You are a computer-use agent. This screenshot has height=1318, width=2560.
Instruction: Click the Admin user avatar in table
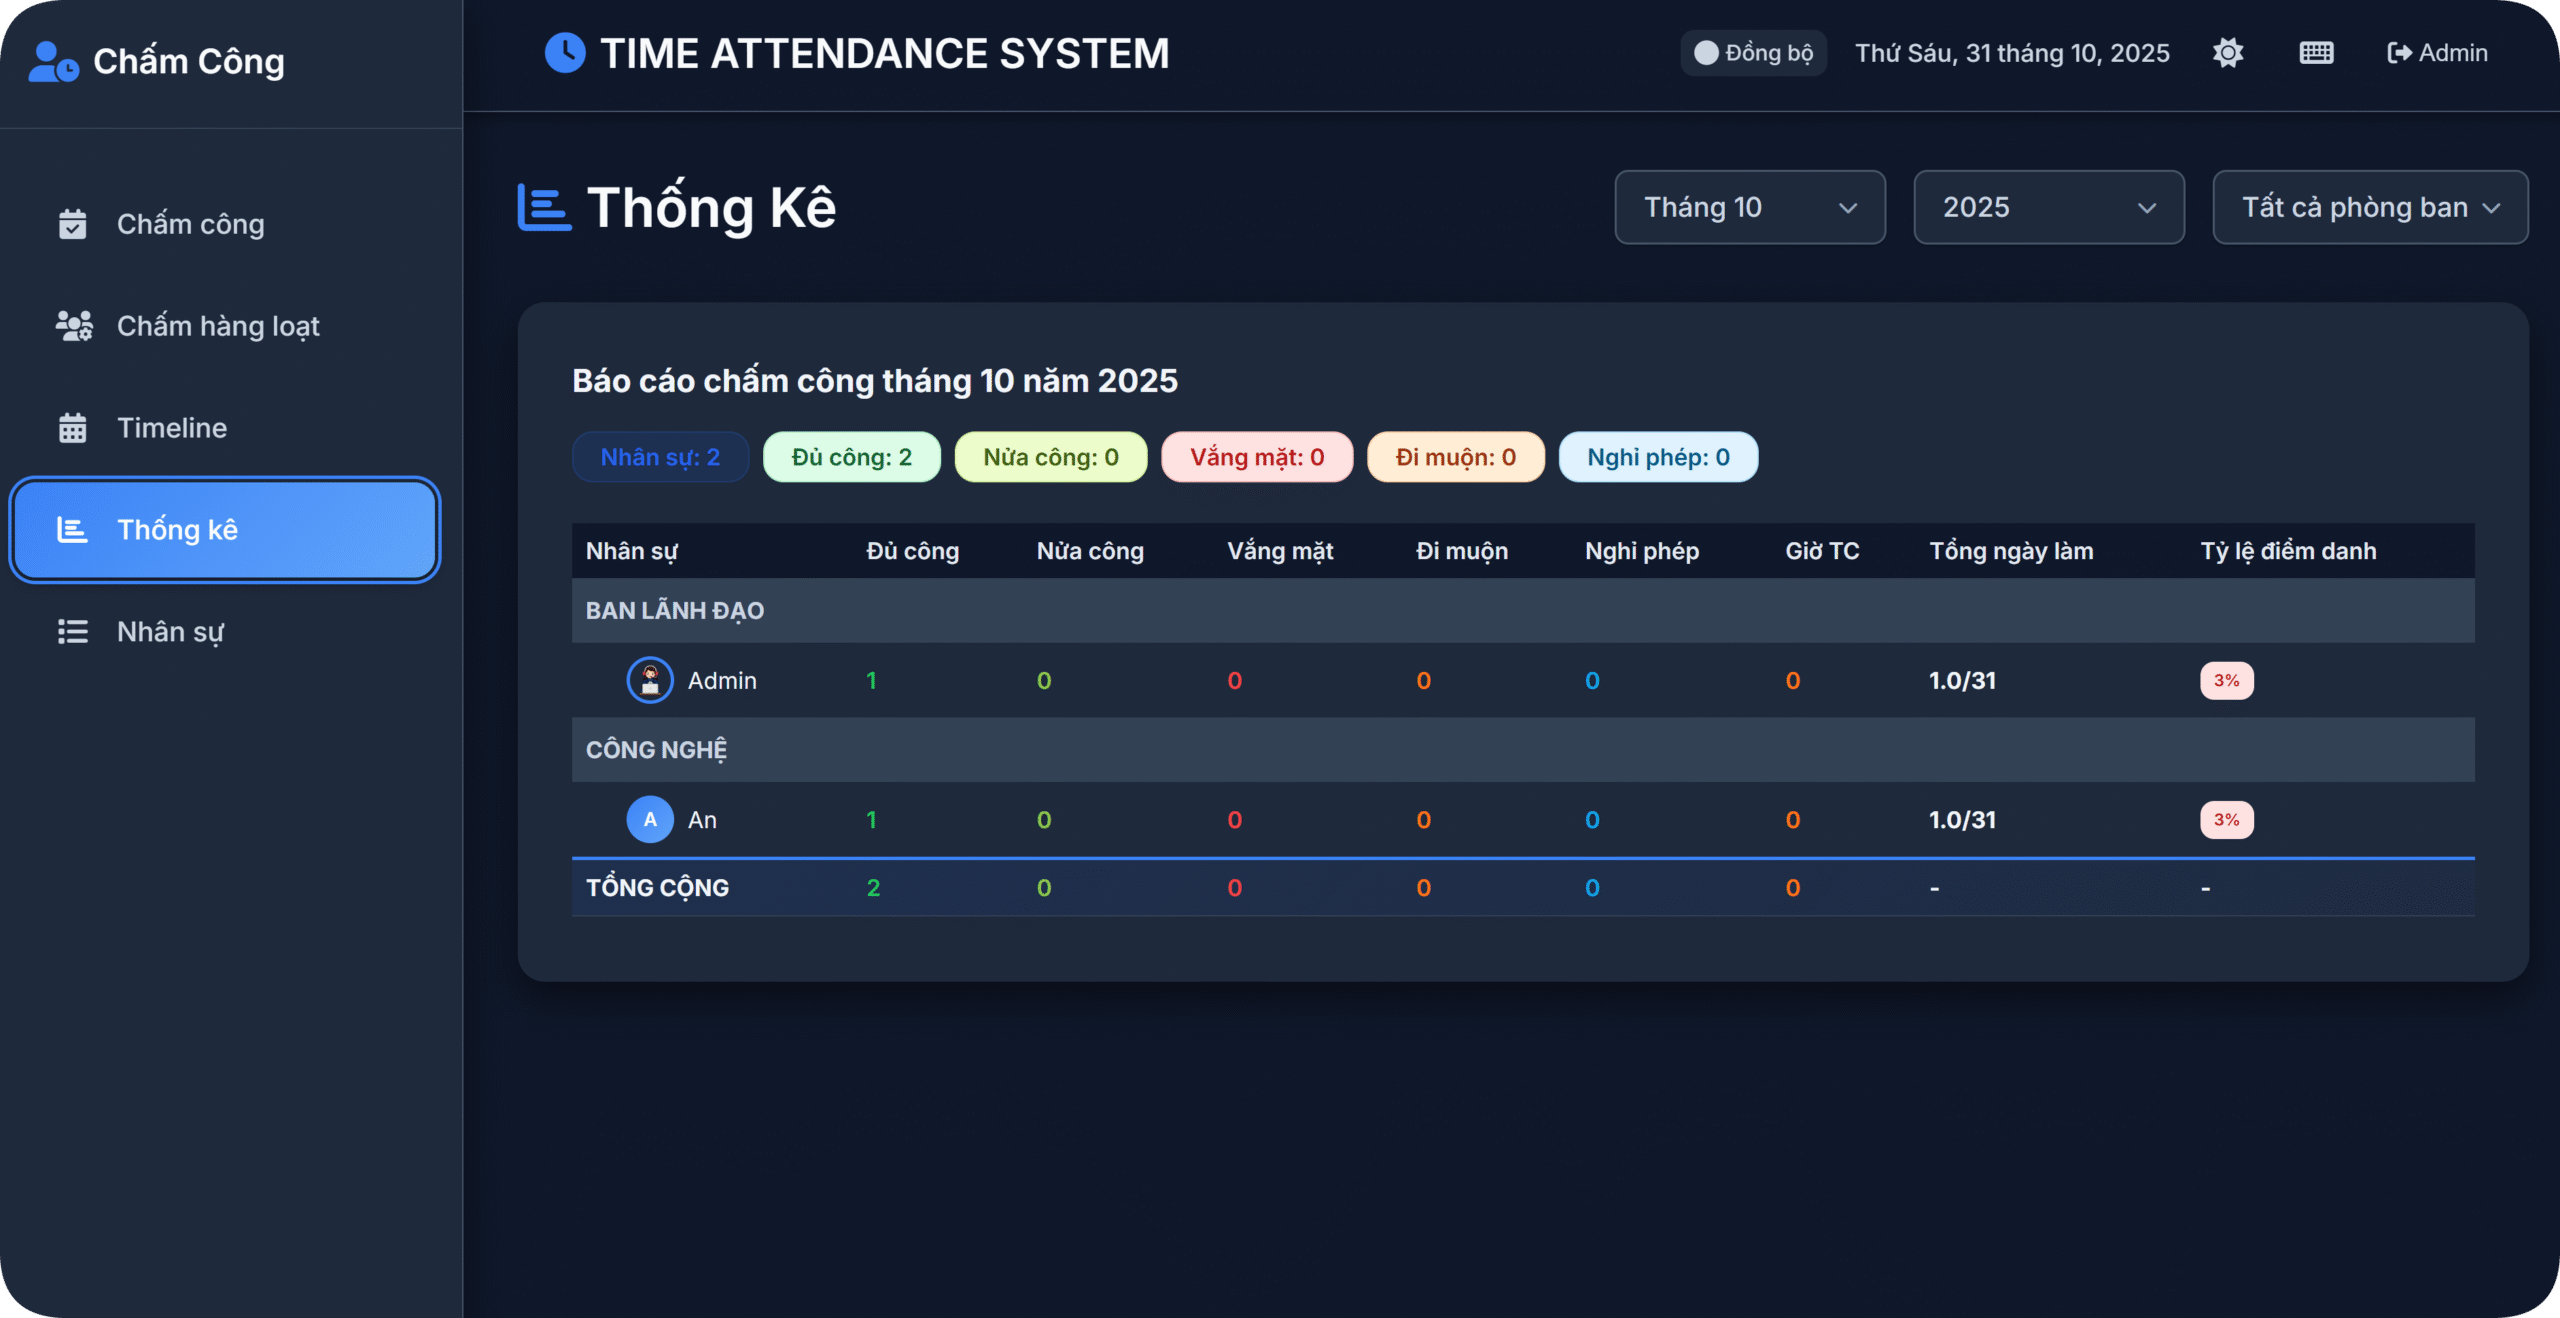click(650, 681)
